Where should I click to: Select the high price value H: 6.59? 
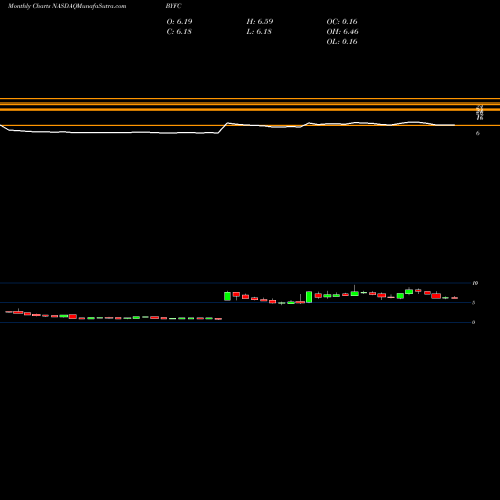[x=260, y=21]
